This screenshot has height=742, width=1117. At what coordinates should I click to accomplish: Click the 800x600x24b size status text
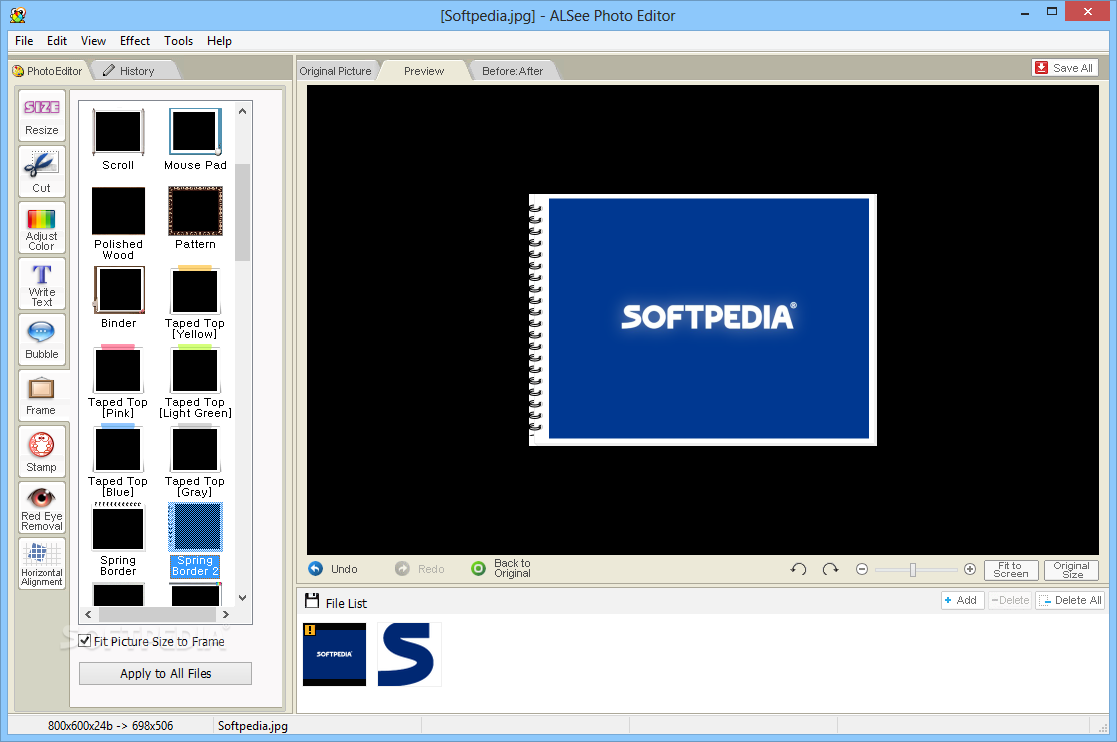pos(110,726)
